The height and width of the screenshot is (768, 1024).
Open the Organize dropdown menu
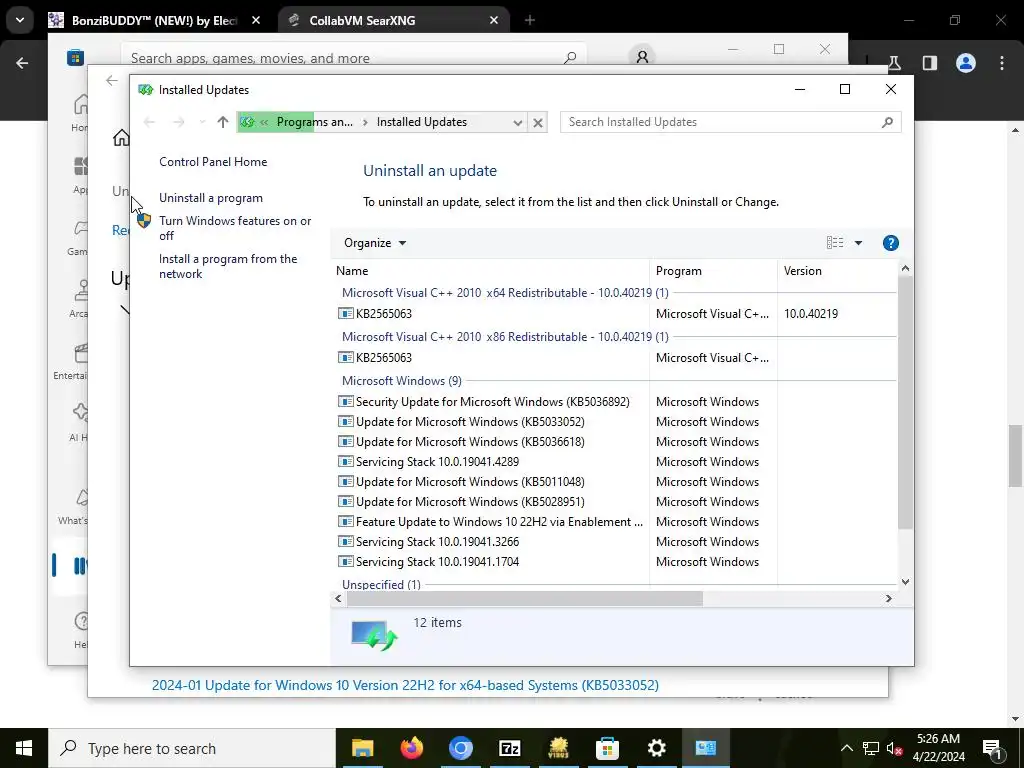click(x=375, y=243)
